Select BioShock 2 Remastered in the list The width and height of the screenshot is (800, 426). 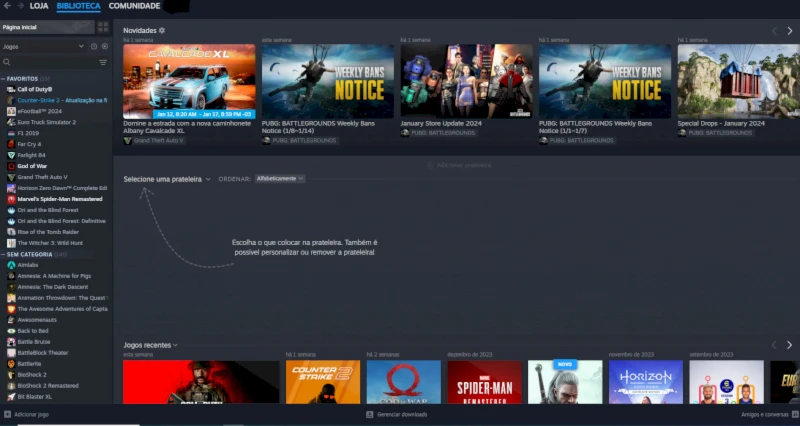click(48, 386)
